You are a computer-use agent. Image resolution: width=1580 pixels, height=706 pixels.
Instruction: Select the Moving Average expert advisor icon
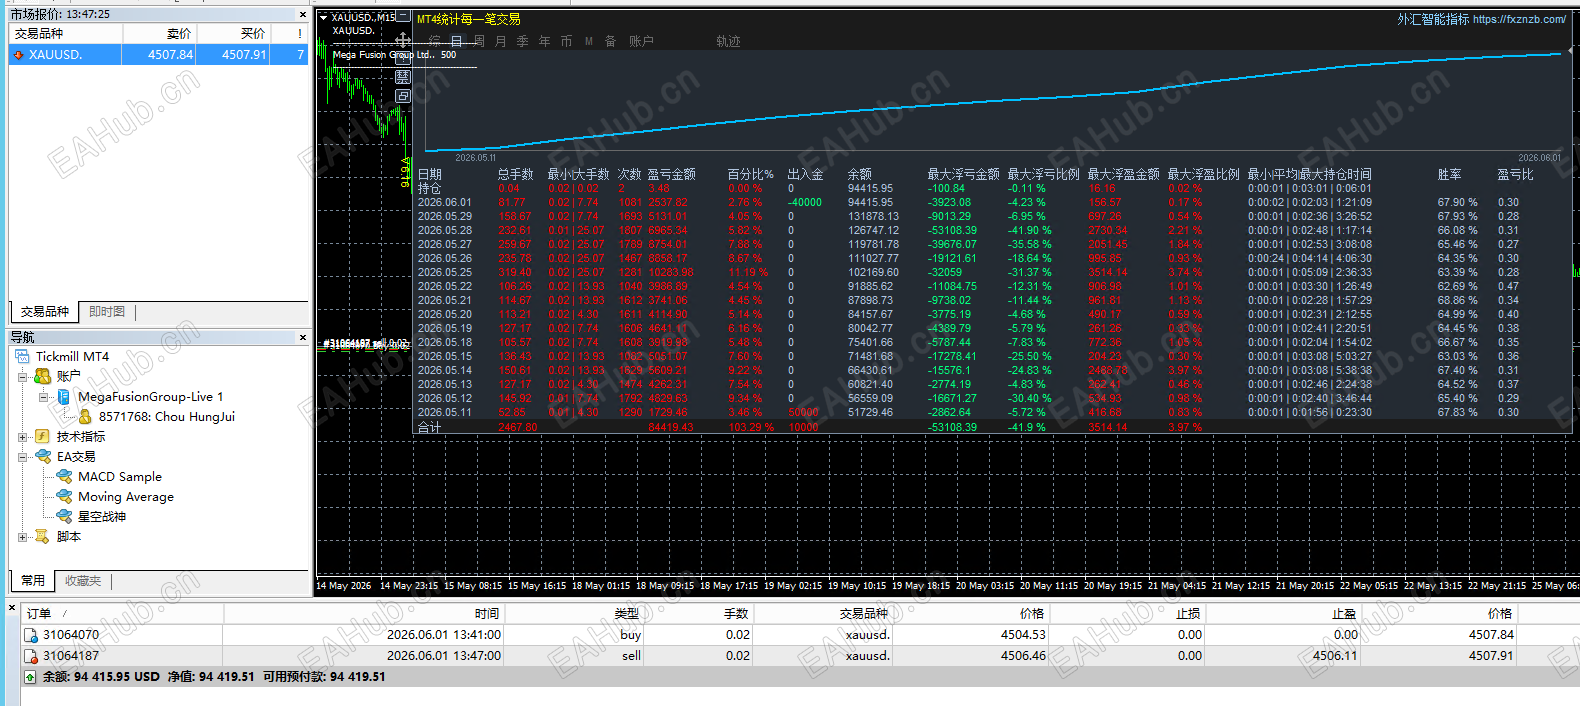[64, 496]
